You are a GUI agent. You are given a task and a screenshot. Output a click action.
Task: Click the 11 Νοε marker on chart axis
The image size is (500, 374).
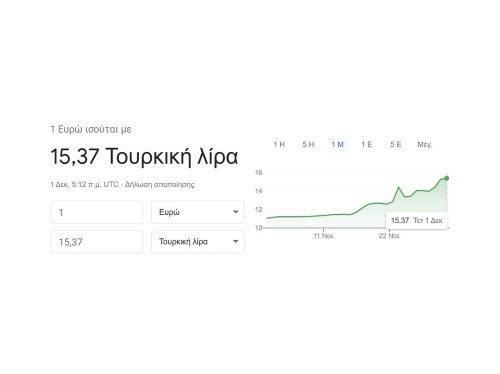click(x=323, y=236)
